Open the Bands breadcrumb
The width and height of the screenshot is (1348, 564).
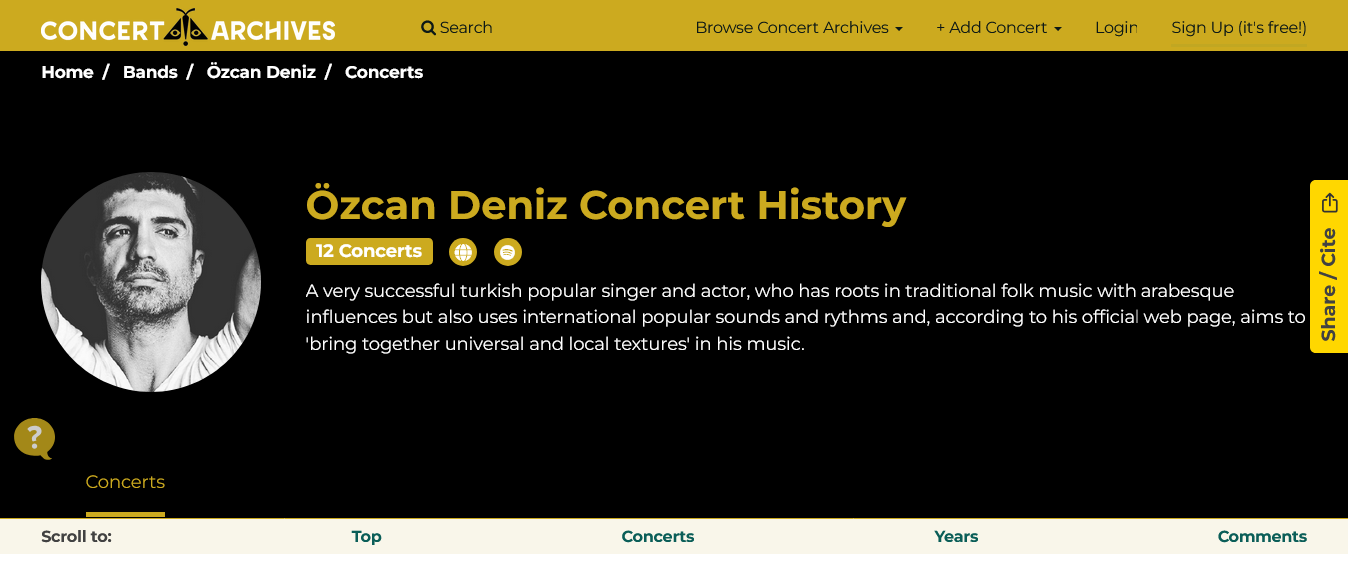point(150,72)
